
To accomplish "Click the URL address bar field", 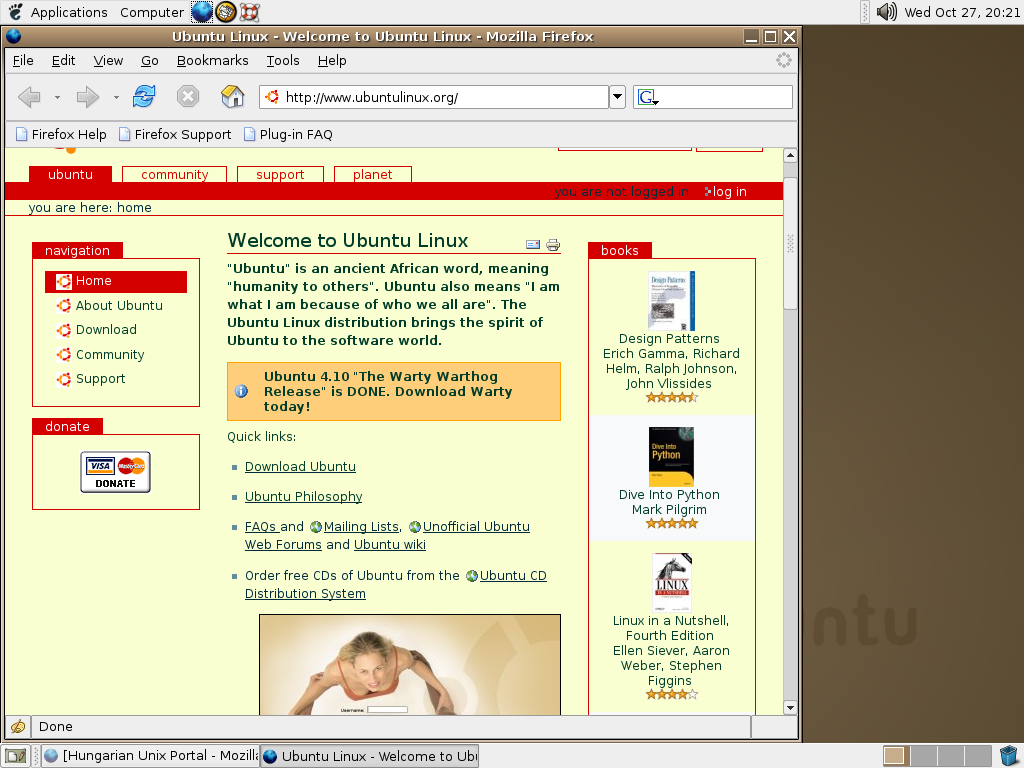I will point(434,97).
